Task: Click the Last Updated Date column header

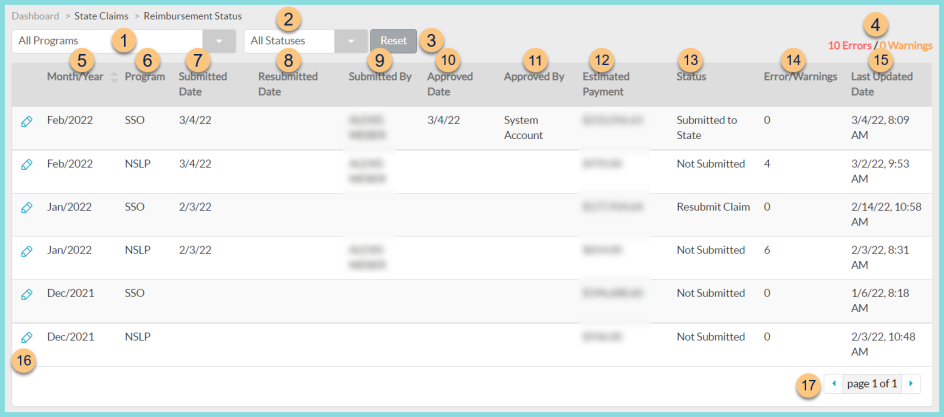Action: (881, 84)
